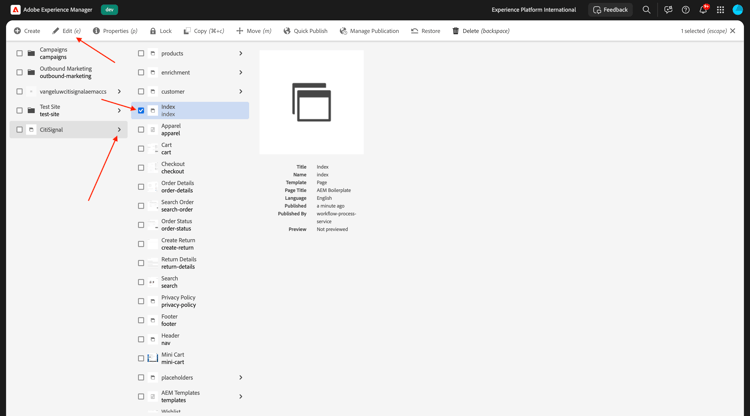Open the apps grid switcher icon
Image resolution: width=750 pixels, height=416 pixels.
coord(720,10)
